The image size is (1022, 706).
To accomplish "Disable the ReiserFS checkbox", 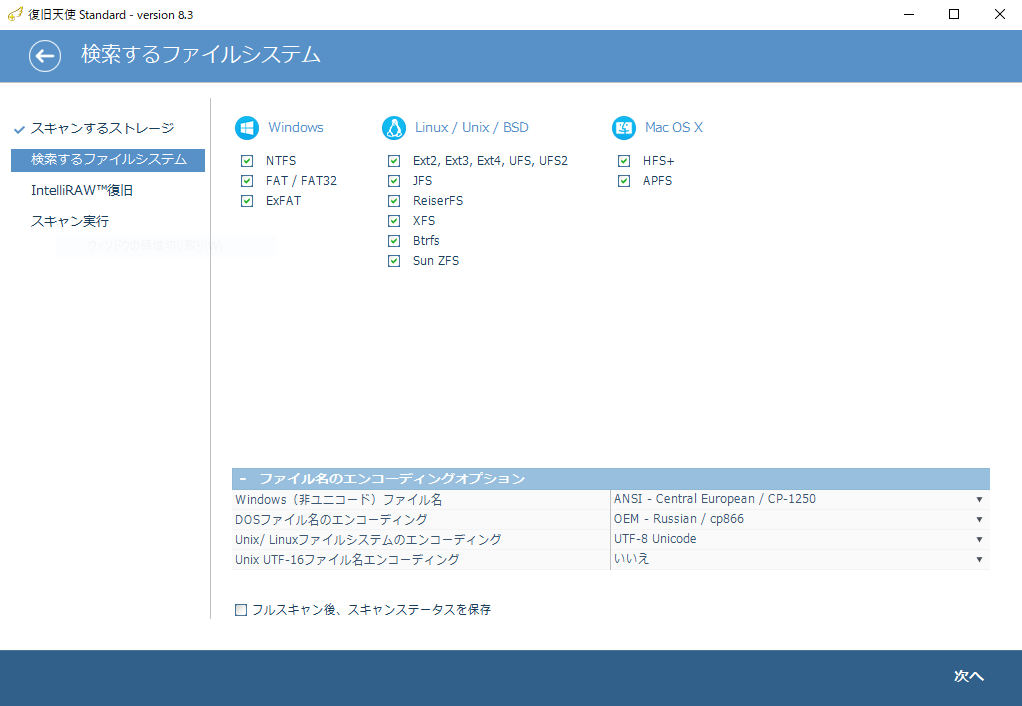I will point(394,201).
